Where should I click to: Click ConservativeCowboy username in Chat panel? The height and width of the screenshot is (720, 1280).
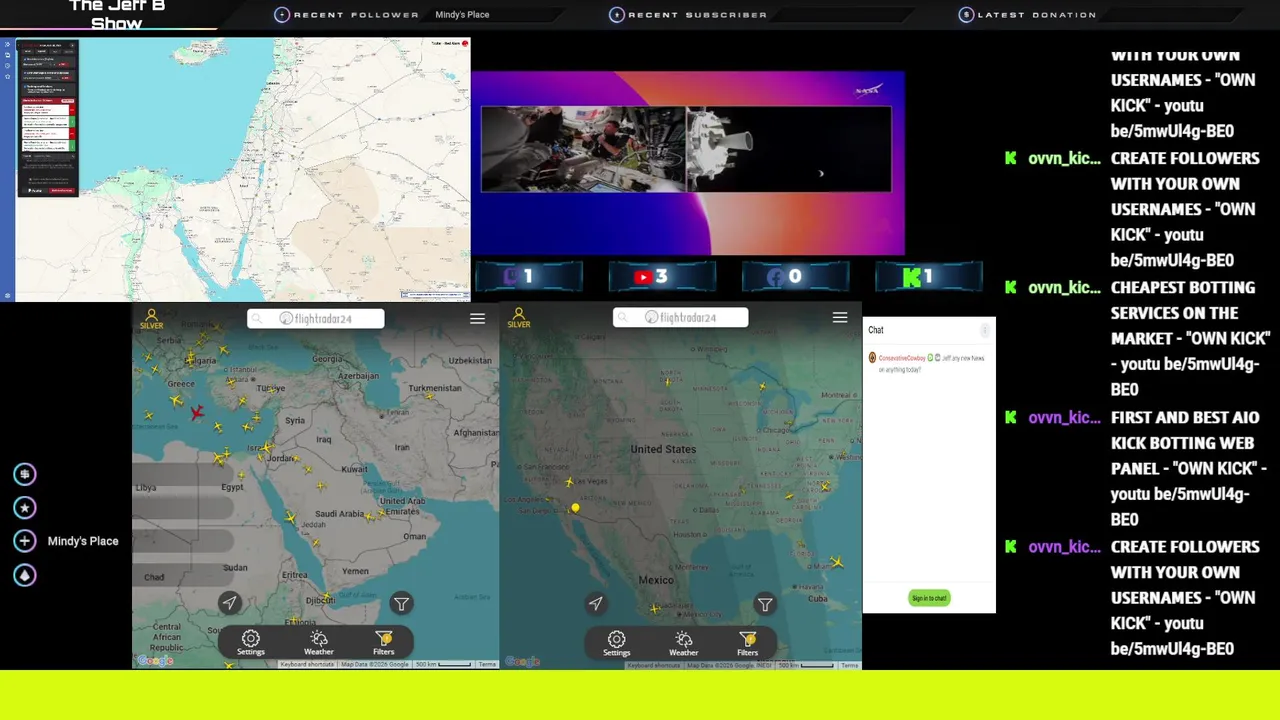(x=902, y=358)
